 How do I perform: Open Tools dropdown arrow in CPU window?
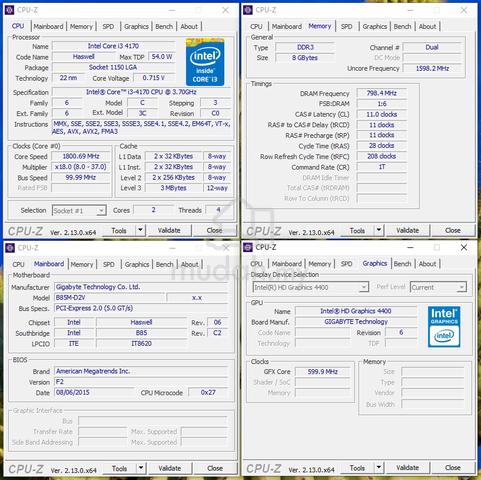[140, 230]
